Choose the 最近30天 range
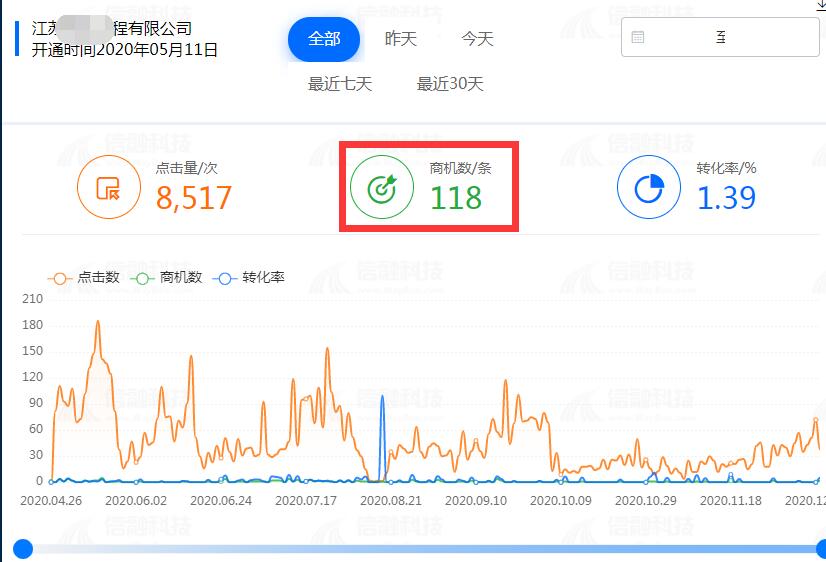The image size is (826, 562). click(450, 84)
